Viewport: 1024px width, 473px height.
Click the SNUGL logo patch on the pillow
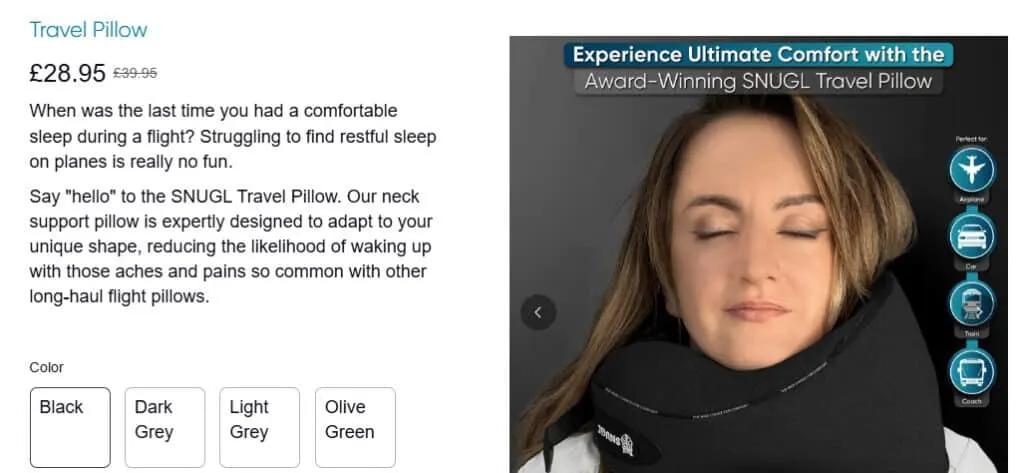pos(616,442)
